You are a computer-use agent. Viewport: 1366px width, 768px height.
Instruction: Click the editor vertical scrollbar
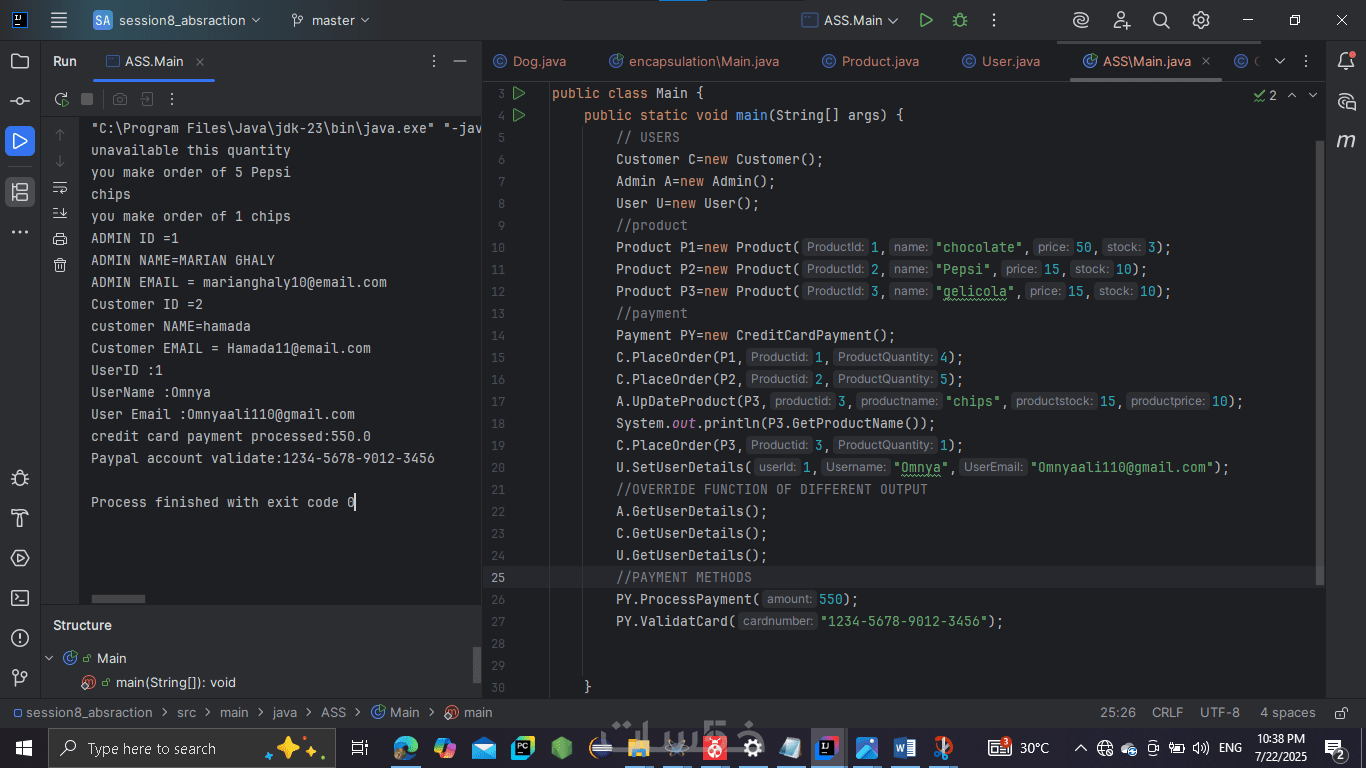tap(1320, 360)
